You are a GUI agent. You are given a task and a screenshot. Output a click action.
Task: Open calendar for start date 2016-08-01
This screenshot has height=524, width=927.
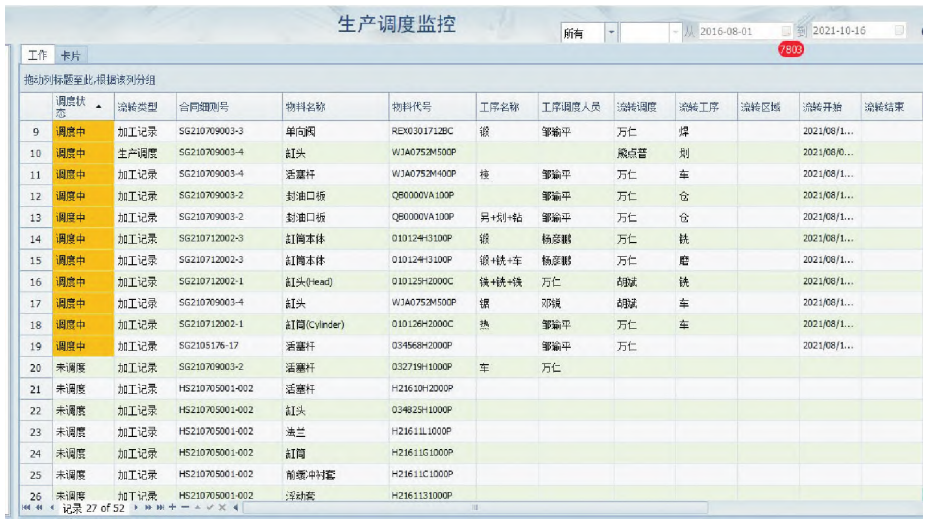pos(786,31)
